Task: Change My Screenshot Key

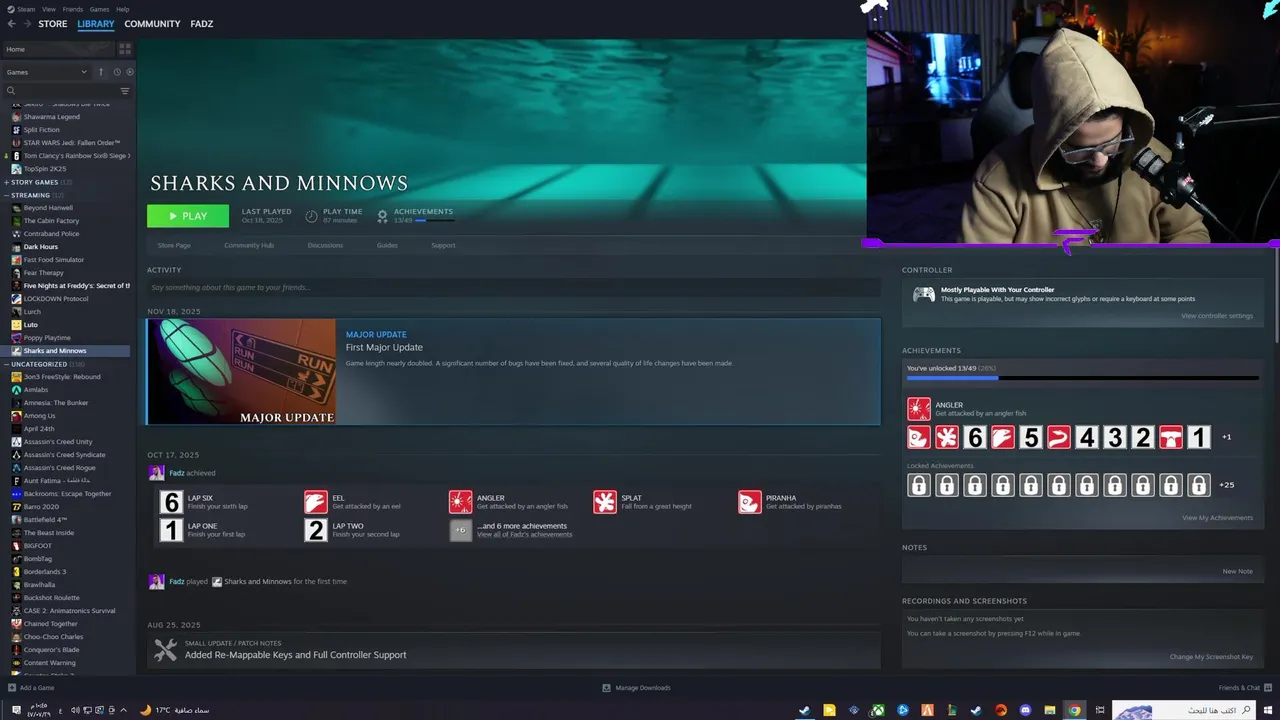Action: [1211, 657]
